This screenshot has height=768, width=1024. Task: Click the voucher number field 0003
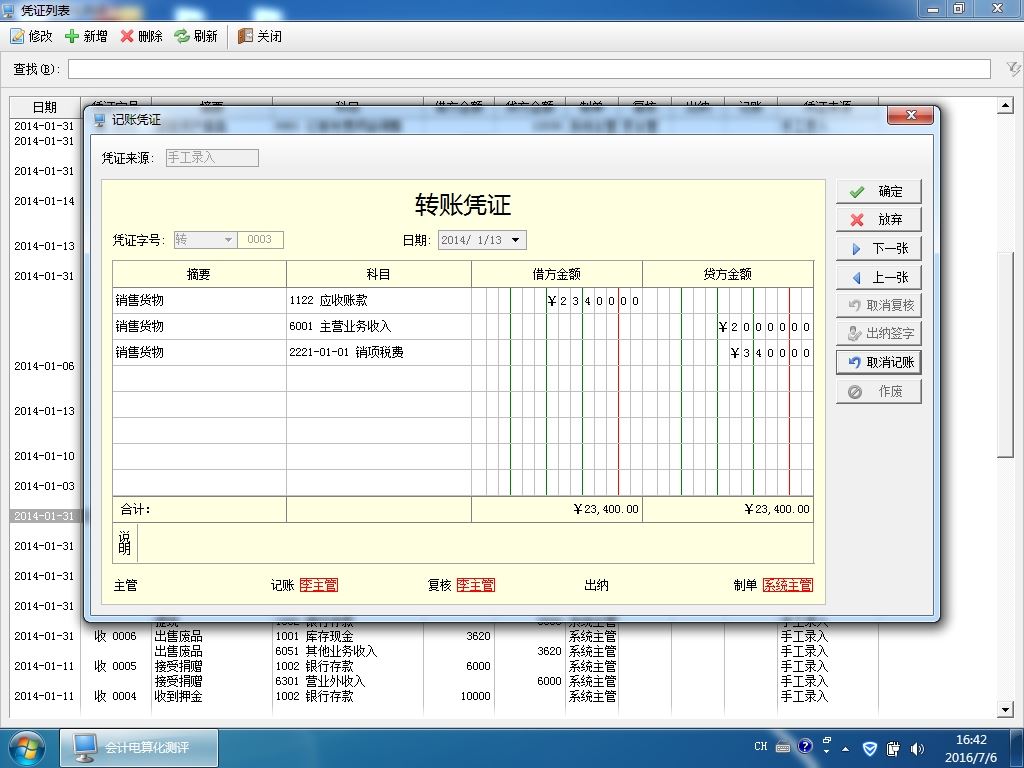click(x=260, y=240)
